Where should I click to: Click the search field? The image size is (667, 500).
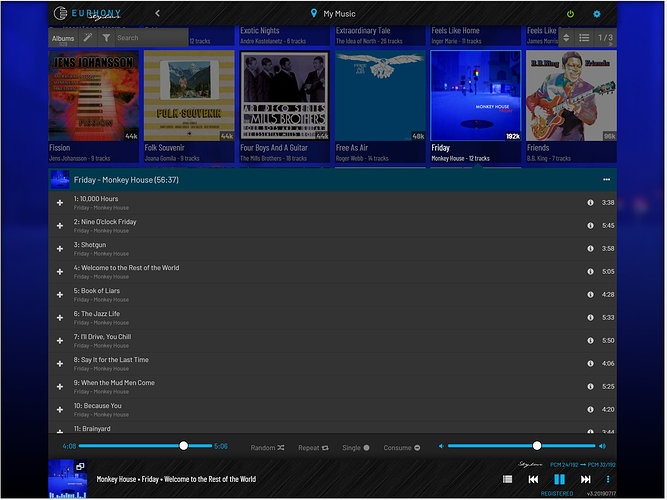[151, 38]
